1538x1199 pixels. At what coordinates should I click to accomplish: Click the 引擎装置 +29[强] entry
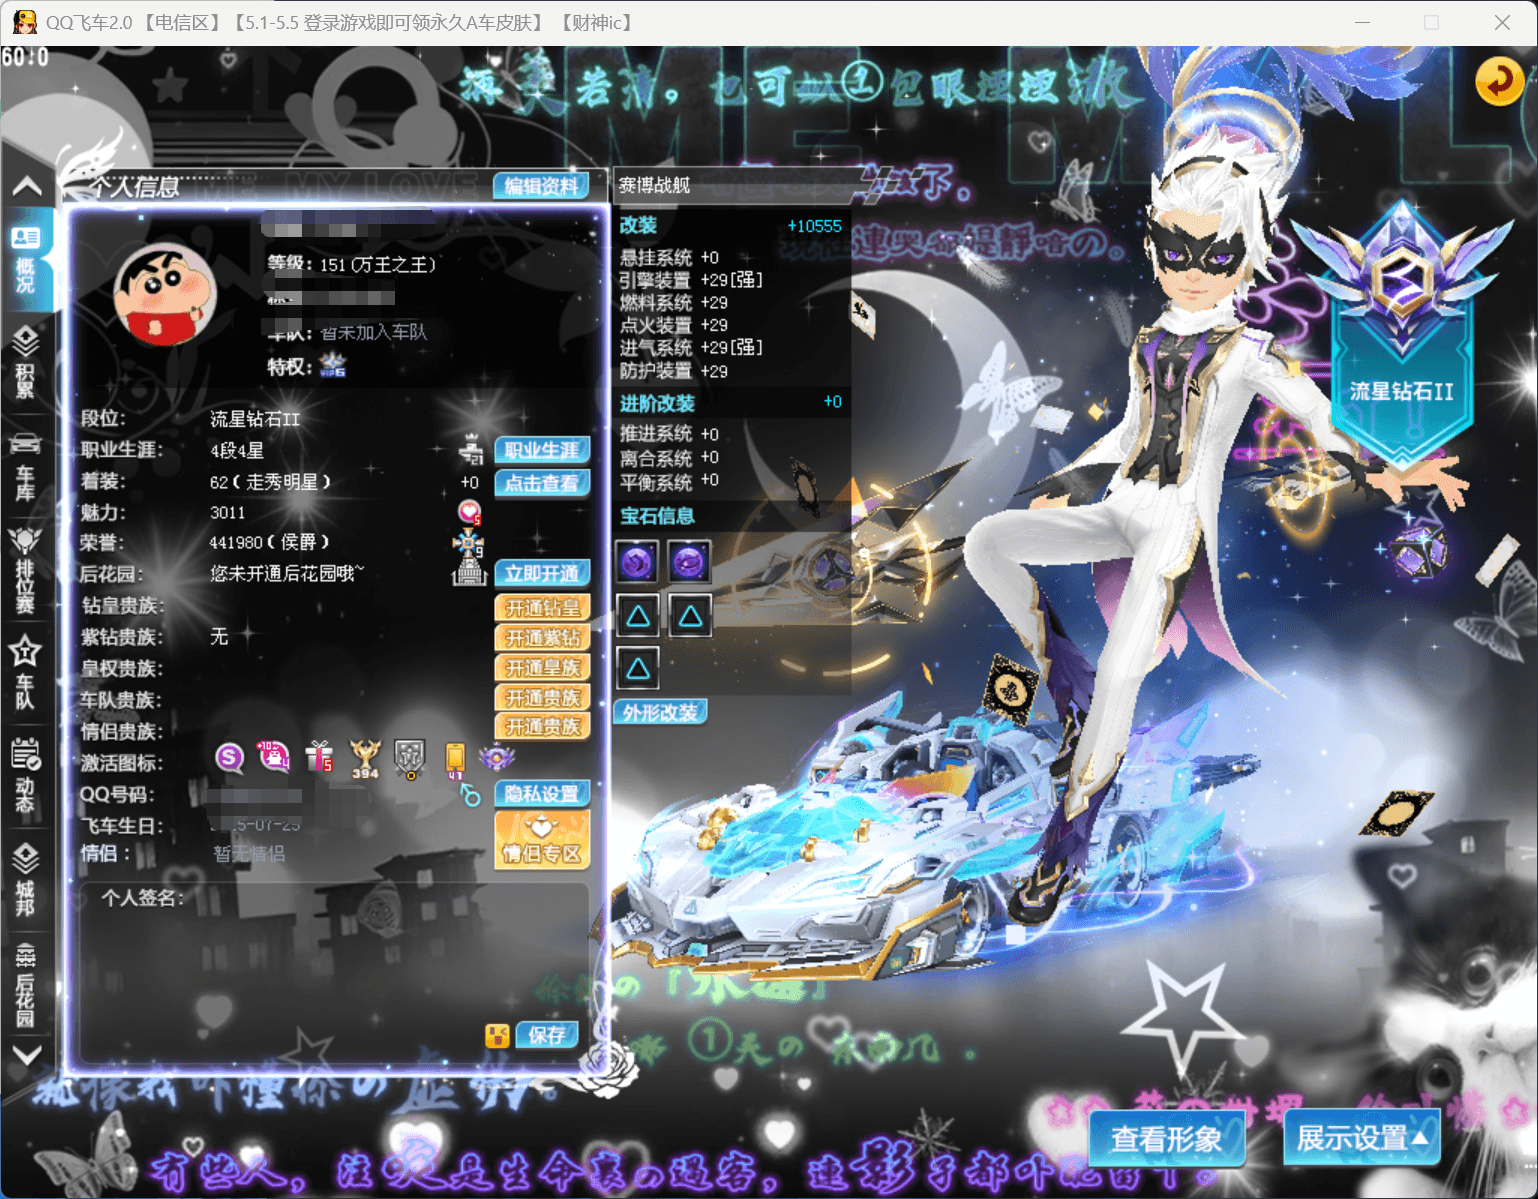point(691,280)
